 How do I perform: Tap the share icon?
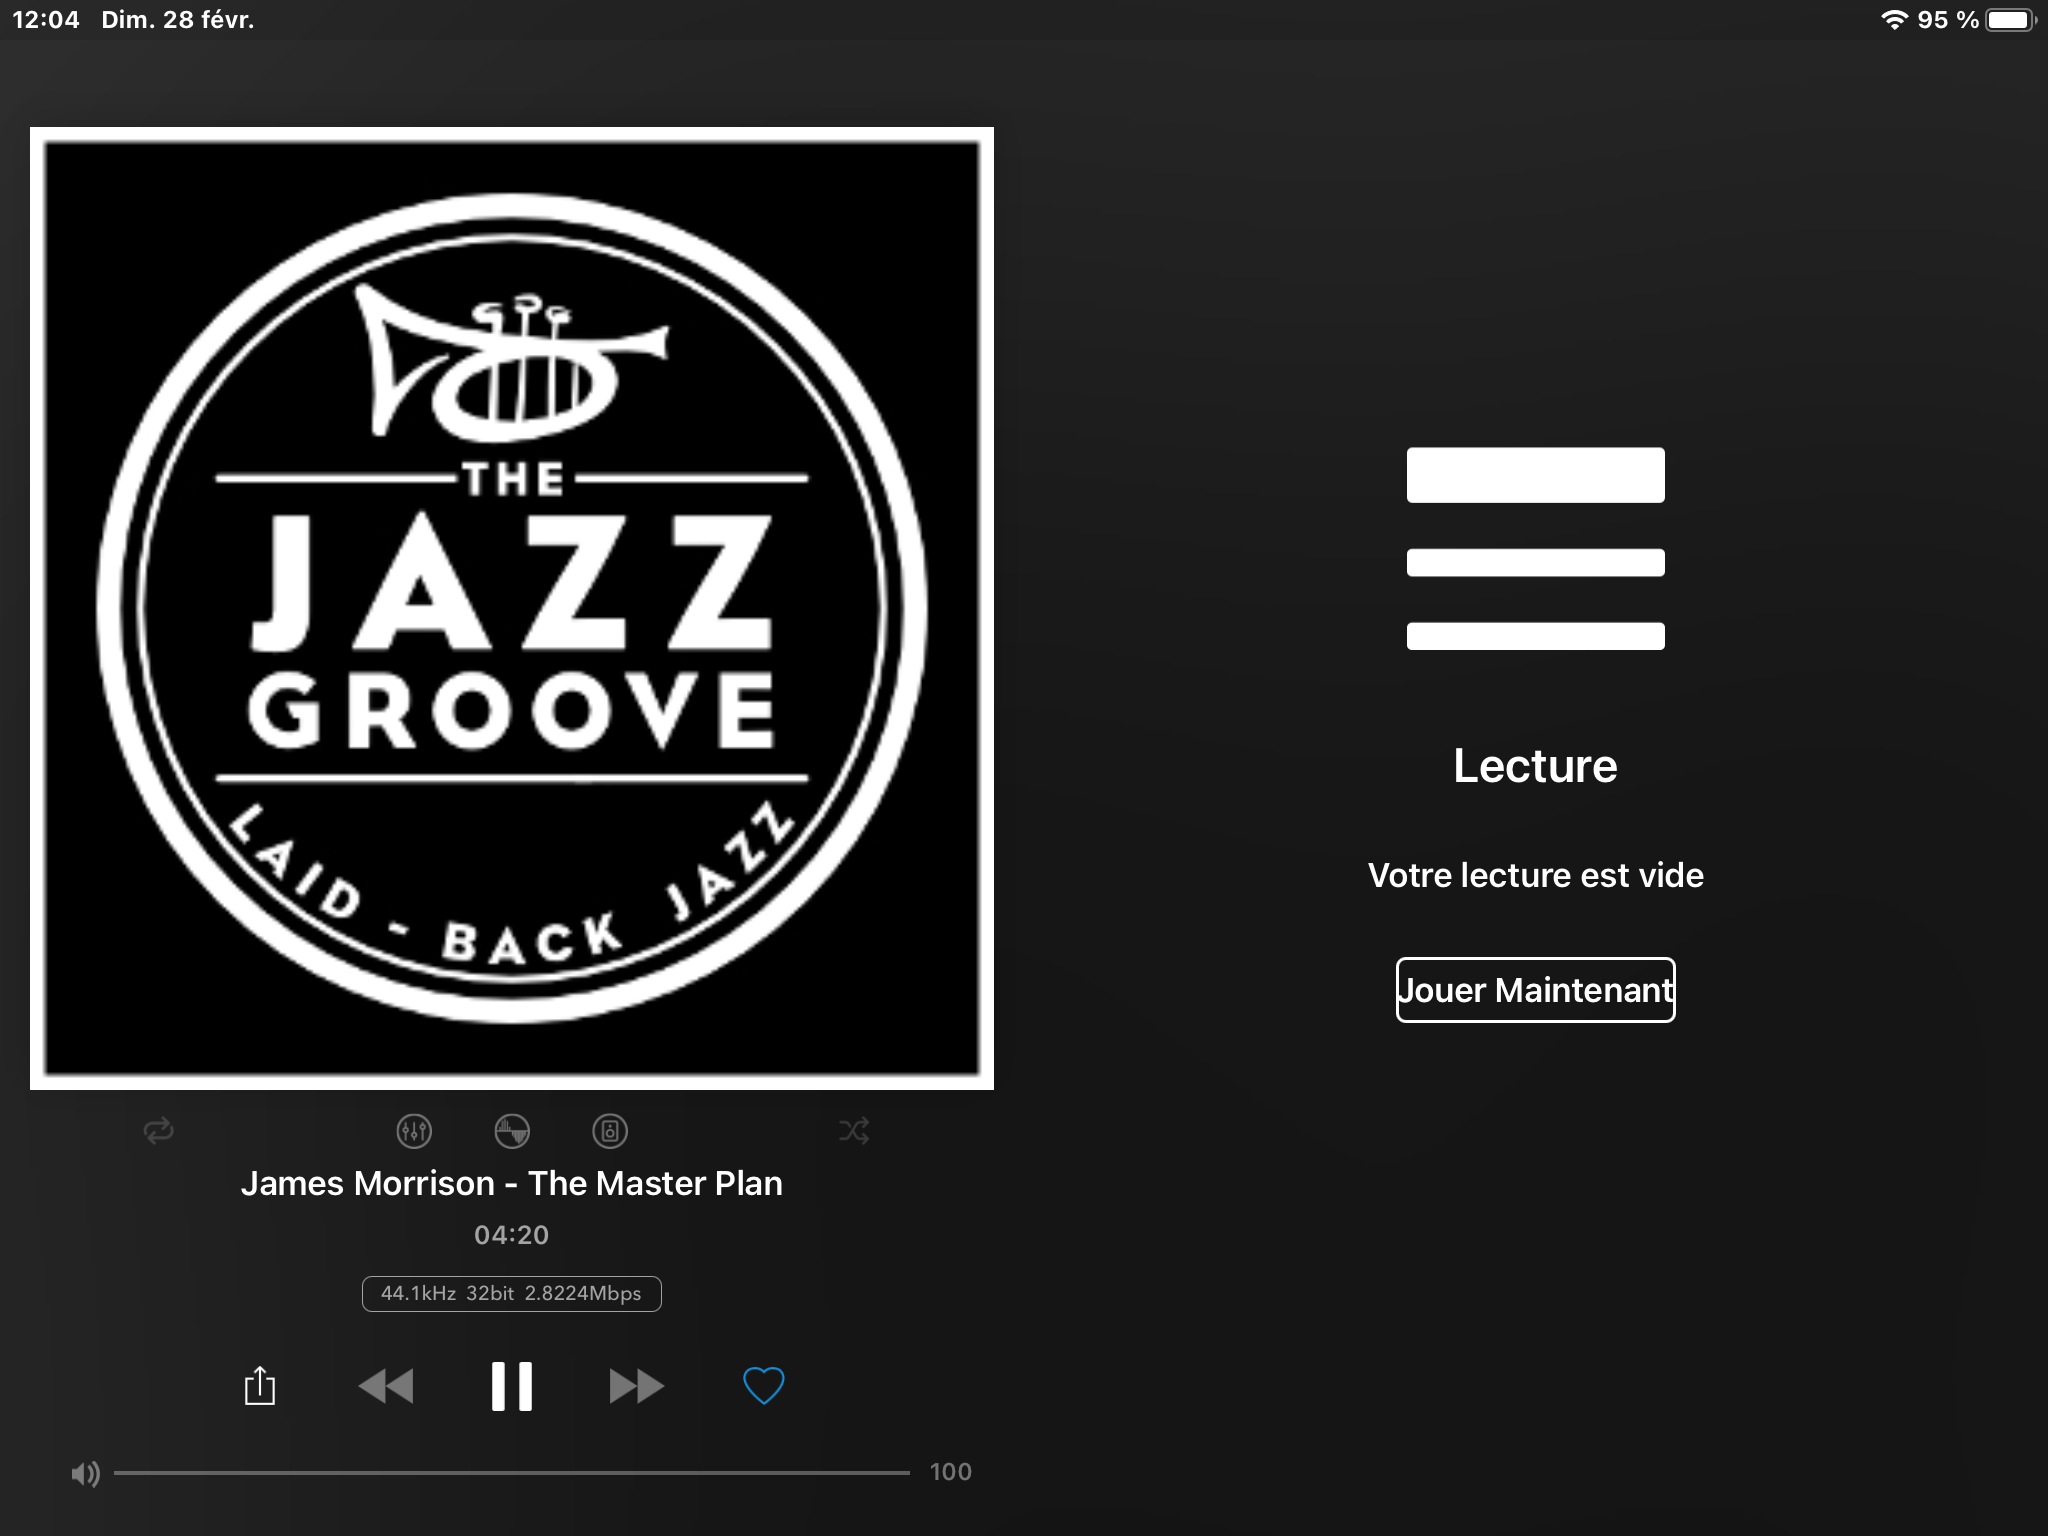pos(260,1386)
